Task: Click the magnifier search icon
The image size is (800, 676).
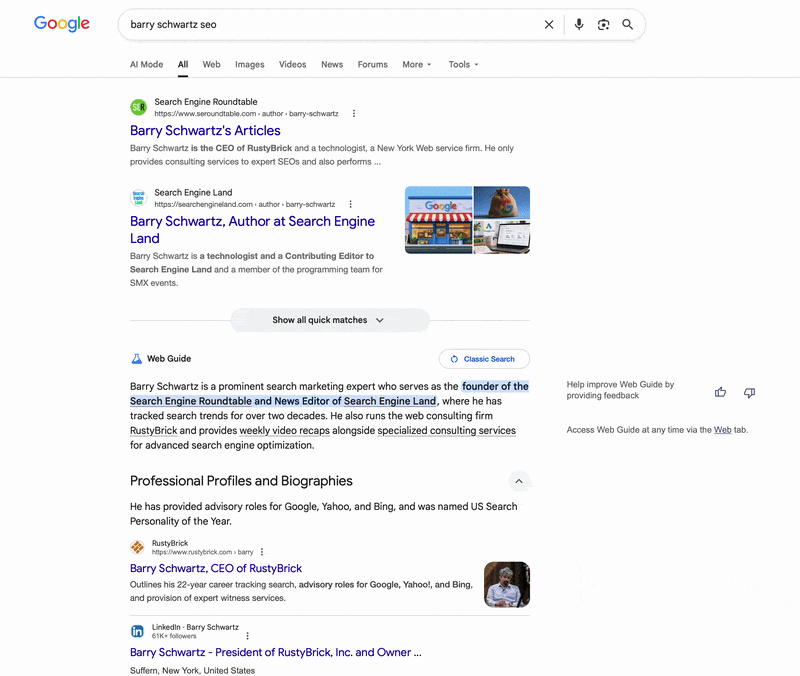Action: tap(628, 24)
